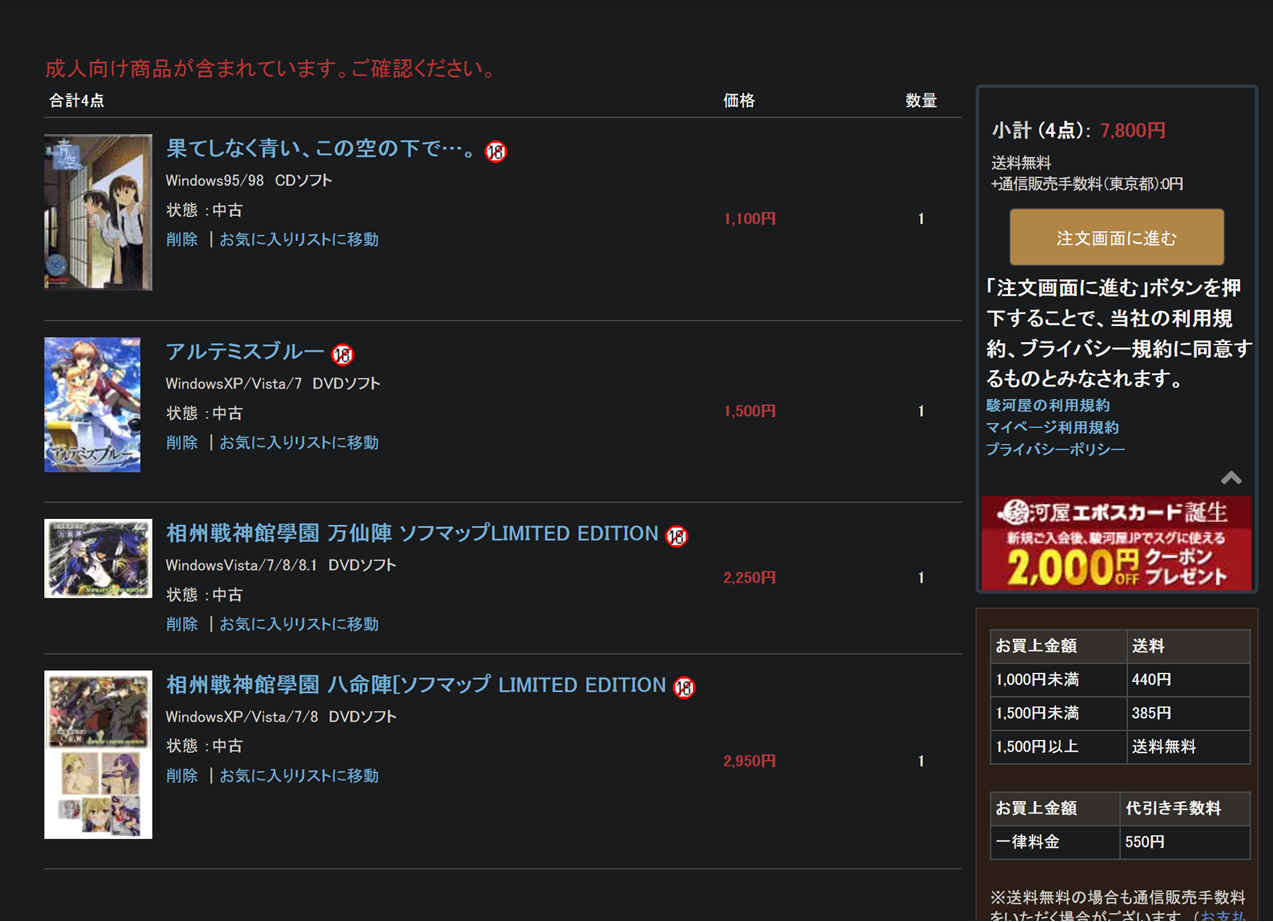Image resolution: width=1273 pixels, height=922 pixels.
Task: Open the 相州戦神館學園 万仙陣 title link
Action: [411, 534]
